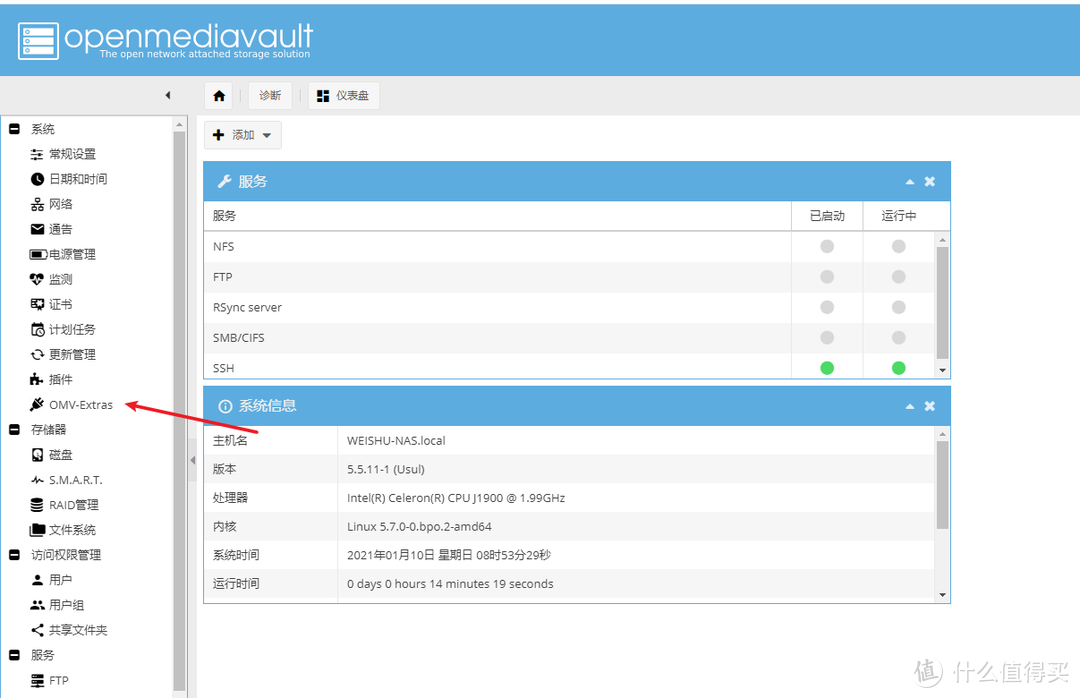The image size is (1080, 698).
Task: Click SSH enabled green indicator
Action: point(827,368)
